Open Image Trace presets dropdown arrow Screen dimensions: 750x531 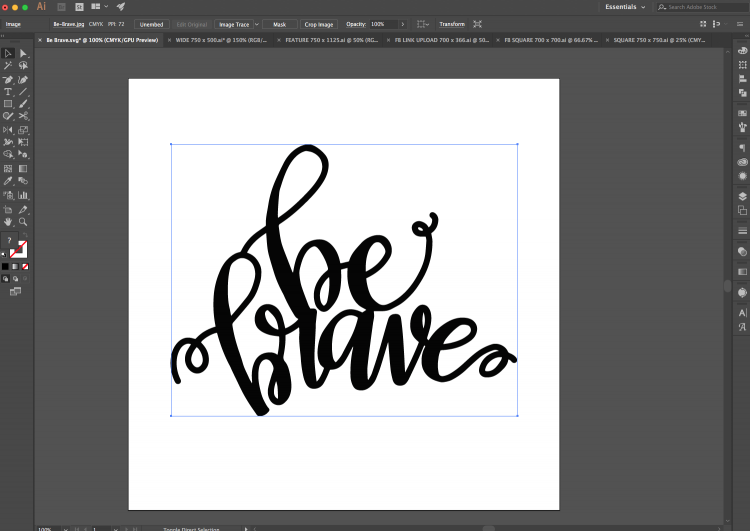[x=257, y=24]
